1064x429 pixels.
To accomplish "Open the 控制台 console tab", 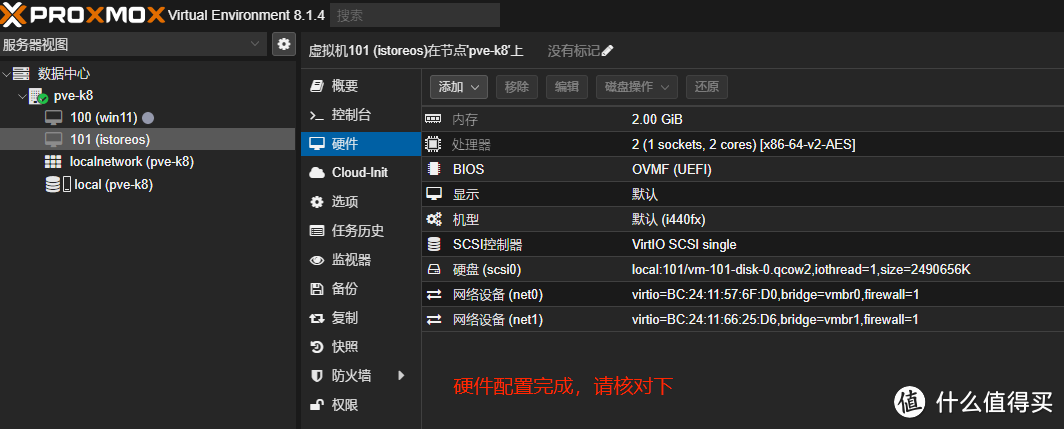I will (x=361, y=115).
